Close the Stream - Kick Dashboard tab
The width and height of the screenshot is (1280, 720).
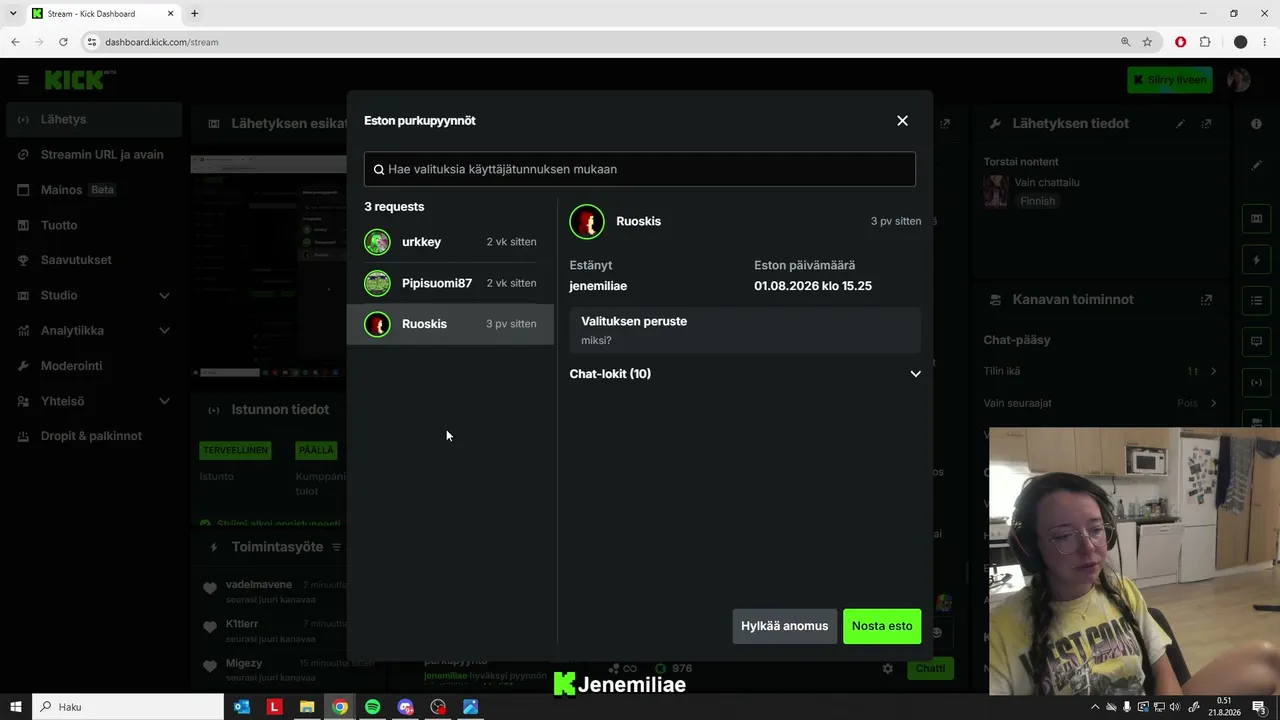170,14
